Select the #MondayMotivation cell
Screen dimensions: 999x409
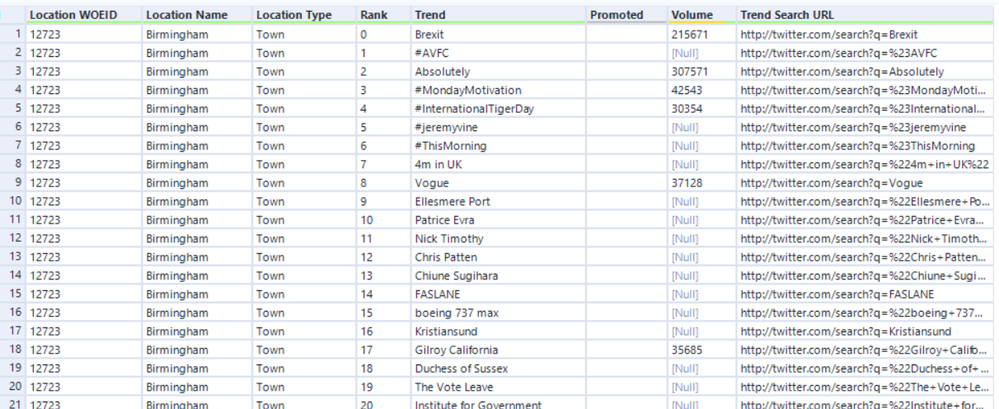(x=498, y=90)
